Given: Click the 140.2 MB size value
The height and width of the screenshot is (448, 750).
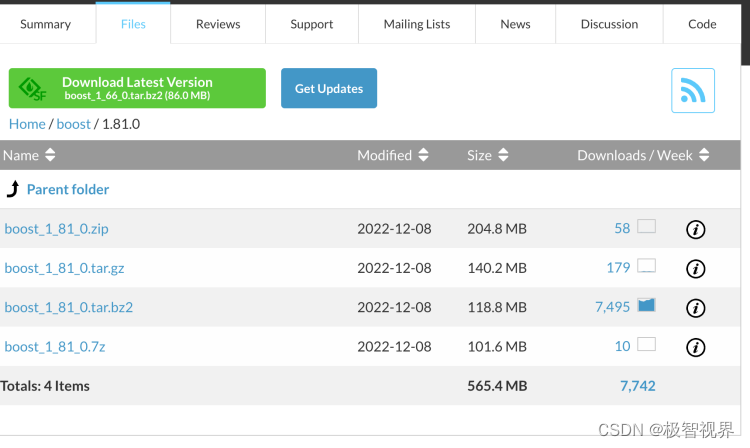Looking at the screenshot, I should pyautogui.click(x=497, y=268).
